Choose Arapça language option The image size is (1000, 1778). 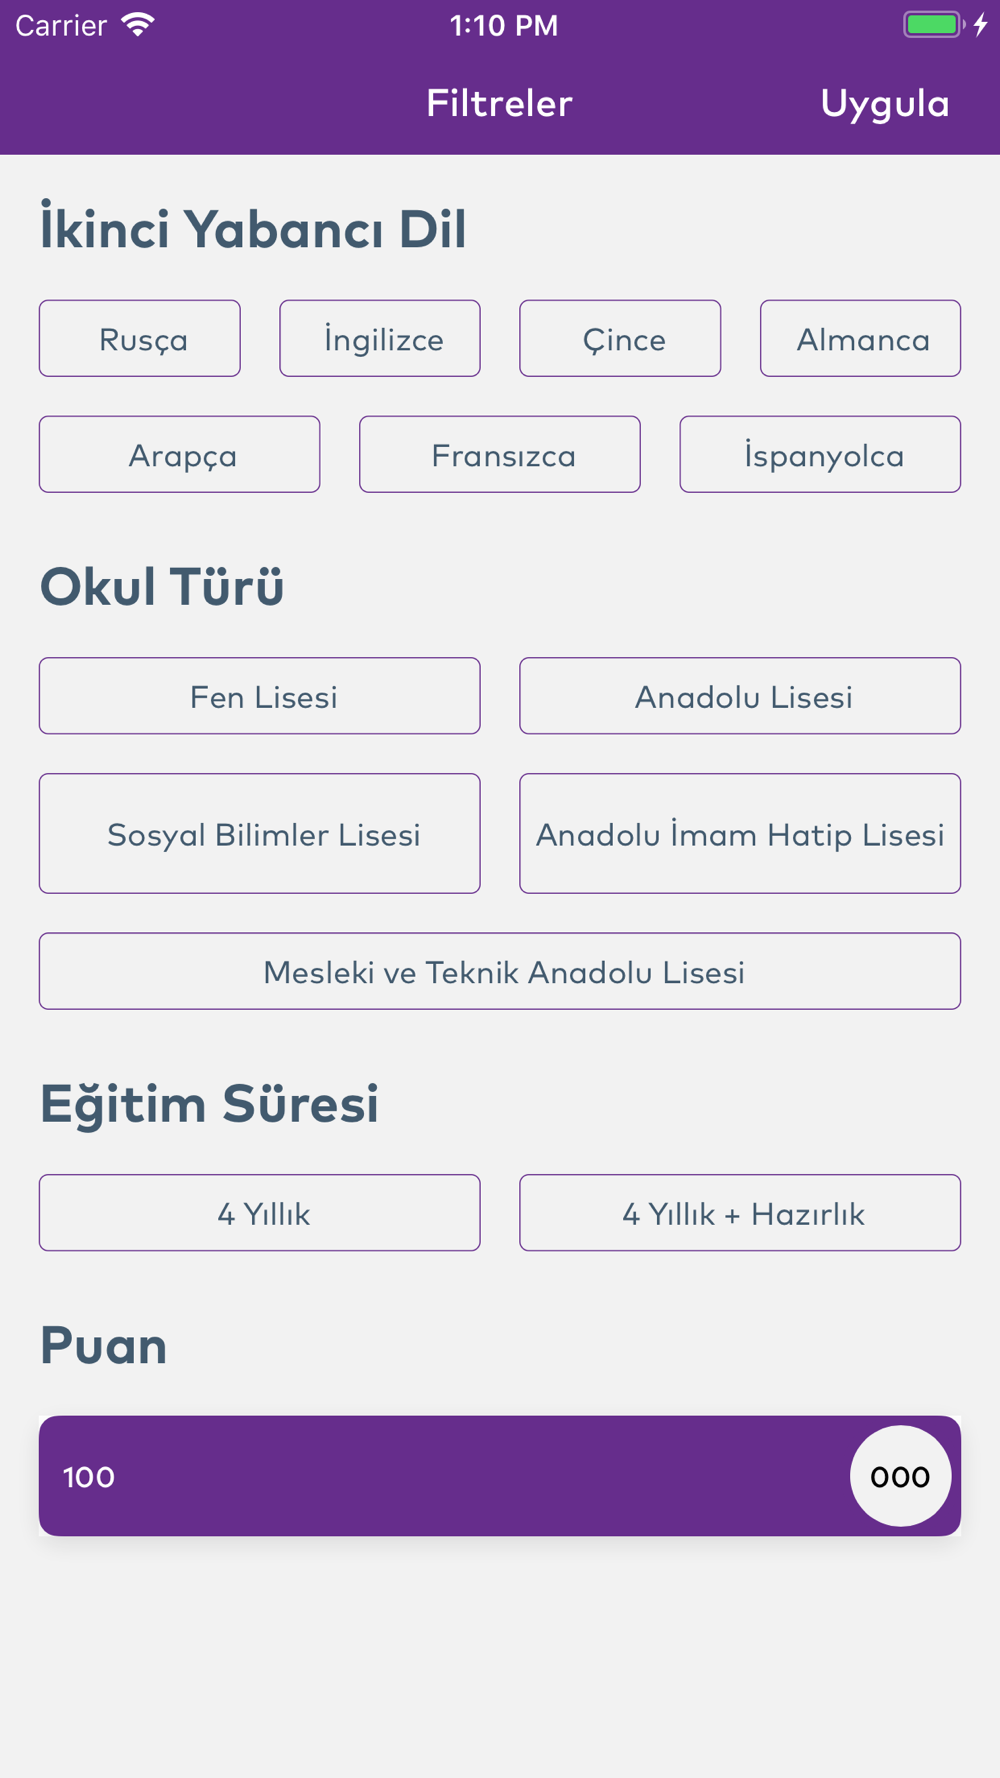point(180,455)
